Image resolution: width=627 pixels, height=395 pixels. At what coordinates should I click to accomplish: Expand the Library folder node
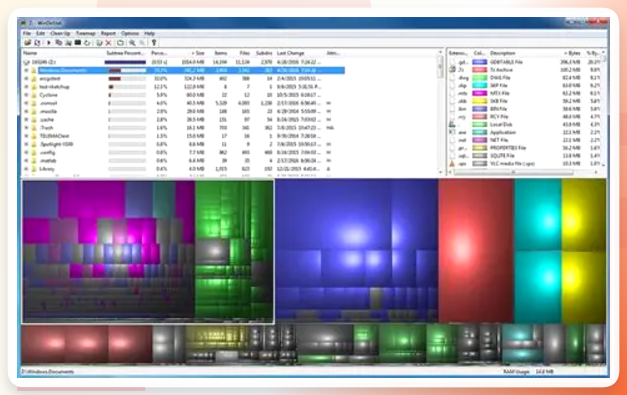tap(26, 169)
